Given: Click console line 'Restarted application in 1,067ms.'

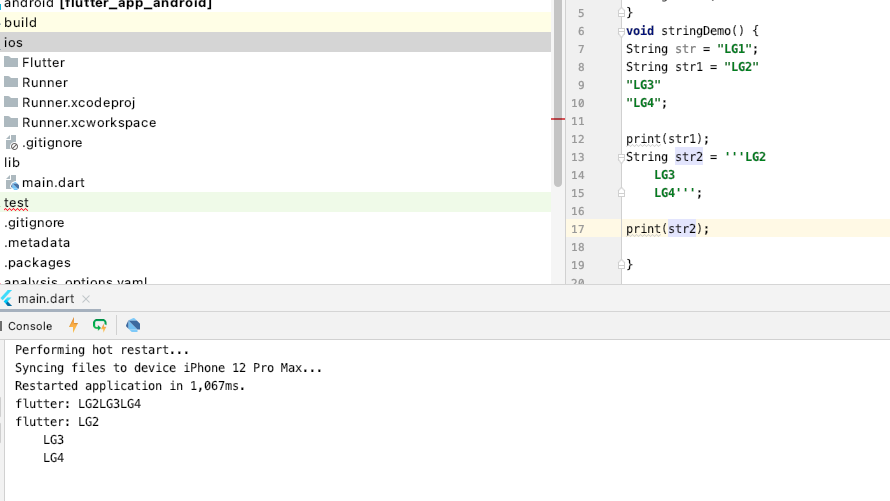Looking at the screenshot, I should [x=130, y=386].
